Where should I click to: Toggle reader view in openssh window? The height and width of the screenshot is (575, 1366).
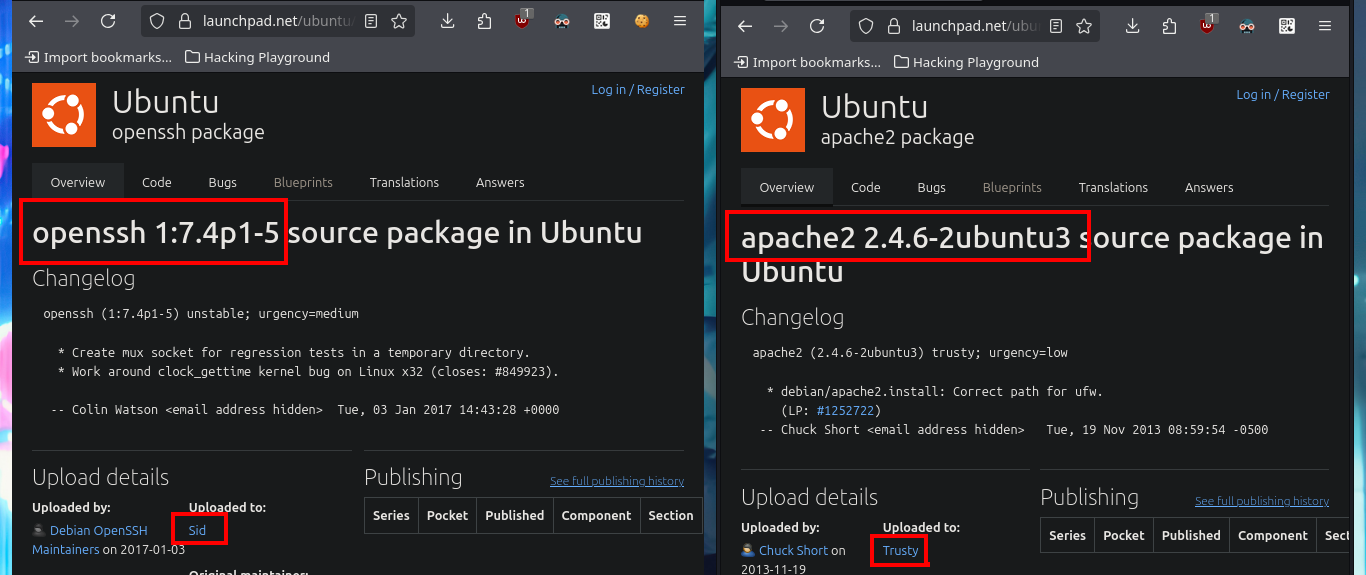372,21
